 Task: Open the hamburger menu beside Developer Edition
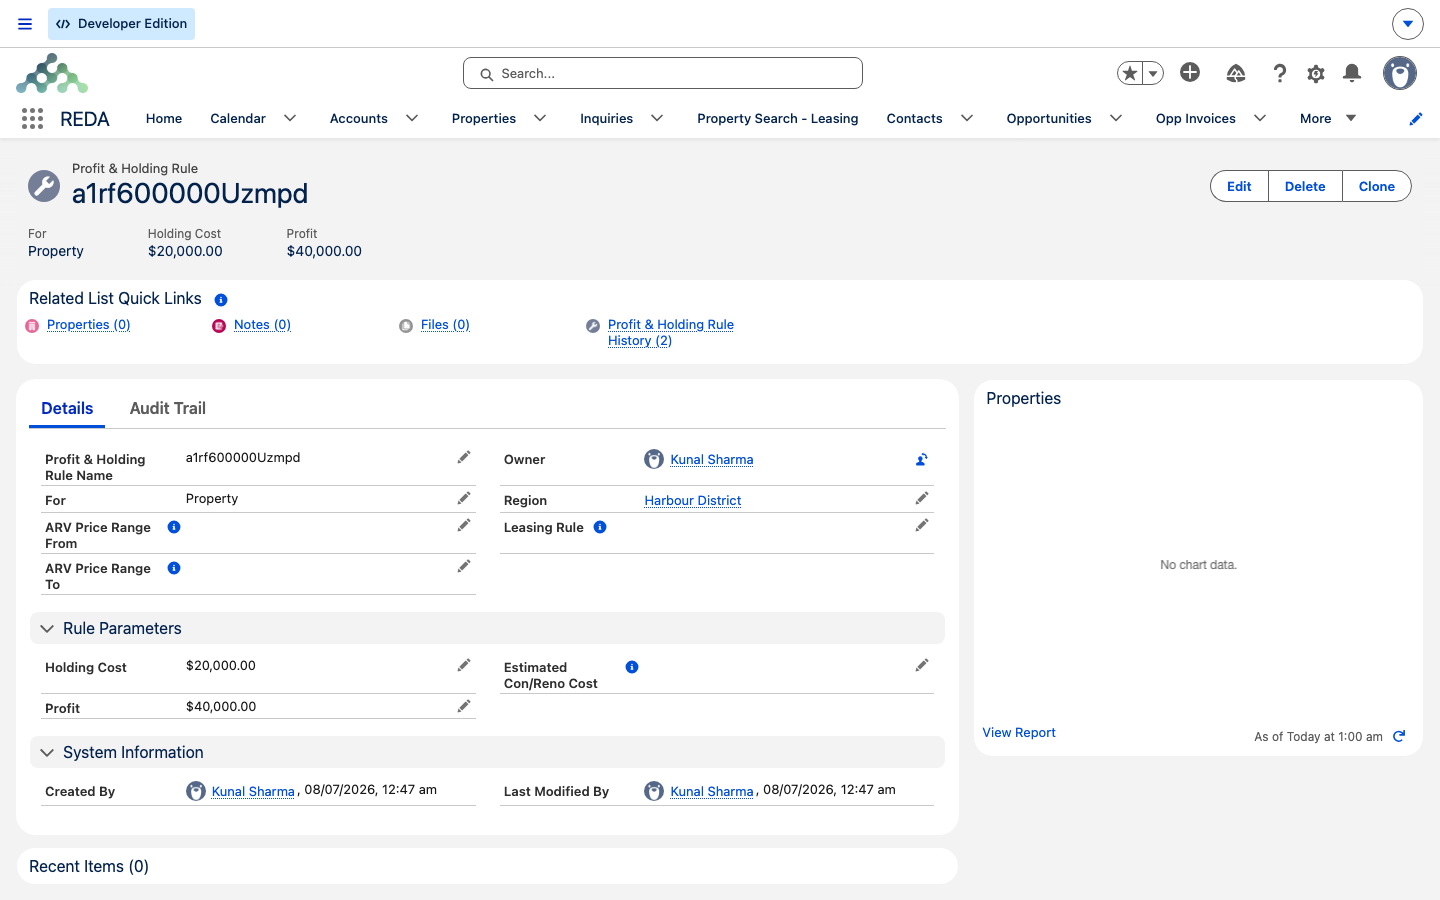pos(25,24)
